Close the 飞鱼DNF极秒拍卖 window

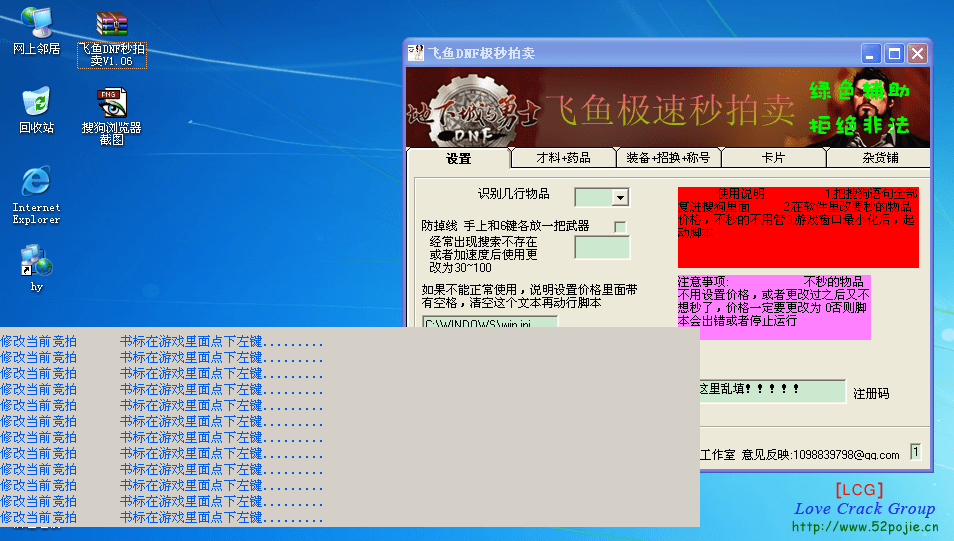917,54
